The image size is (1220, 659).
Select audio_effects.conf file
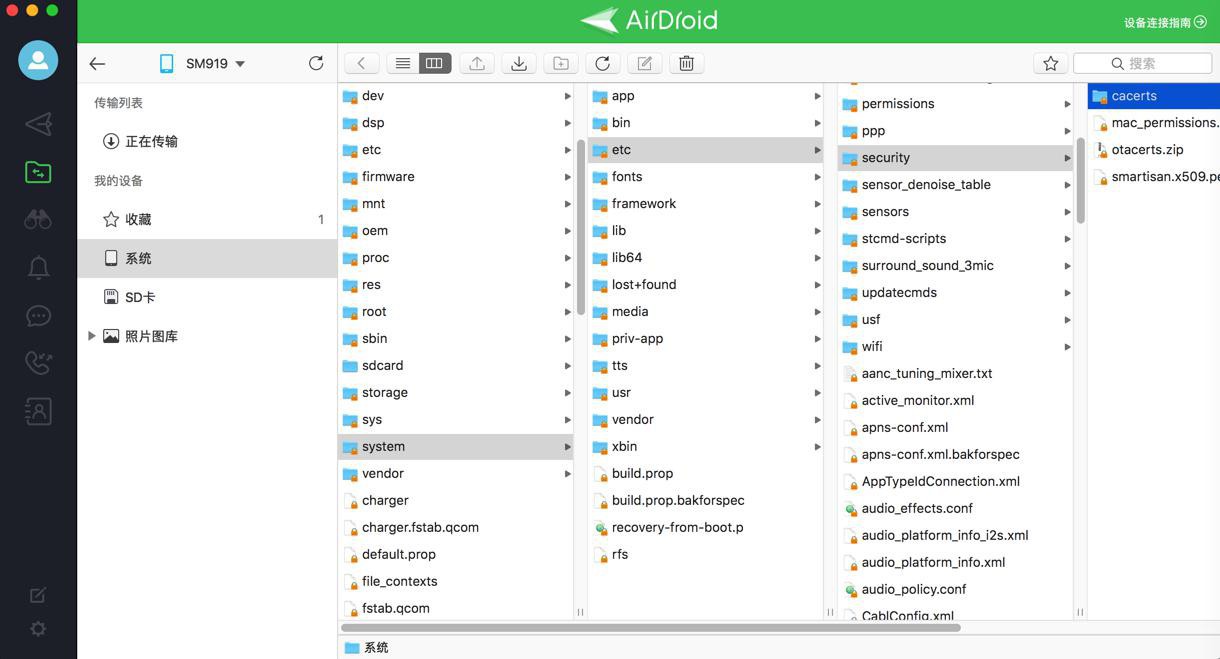[x=956, y=508]
